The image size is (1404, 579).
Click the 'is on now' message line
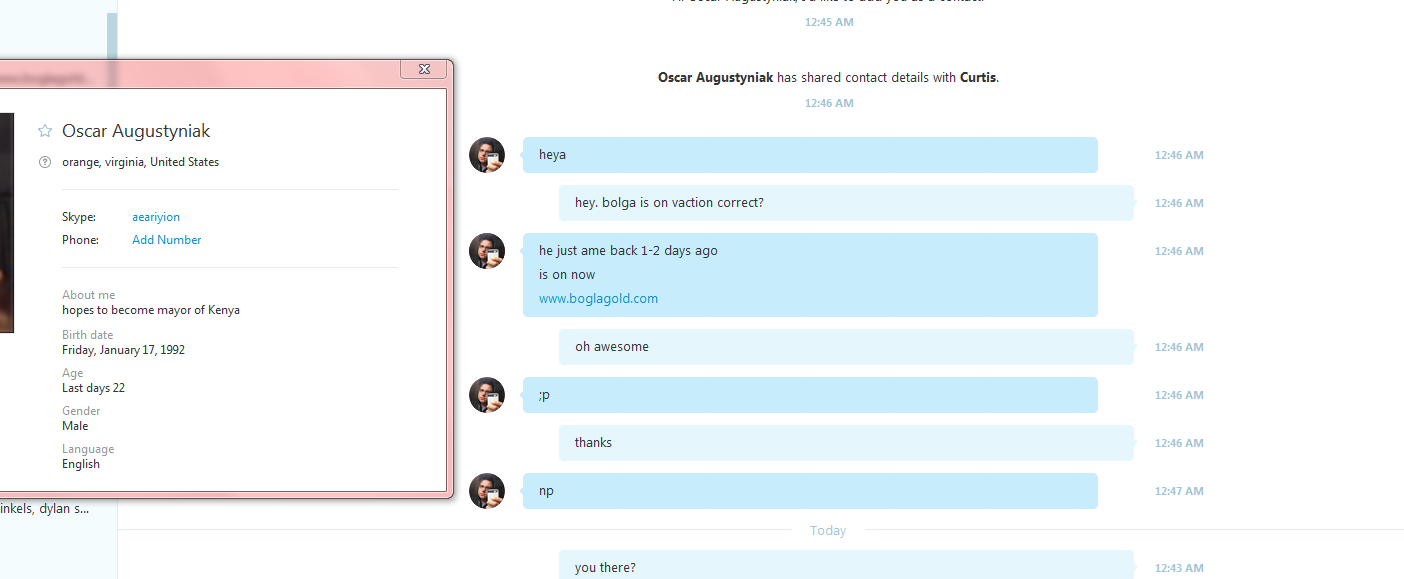567,275
